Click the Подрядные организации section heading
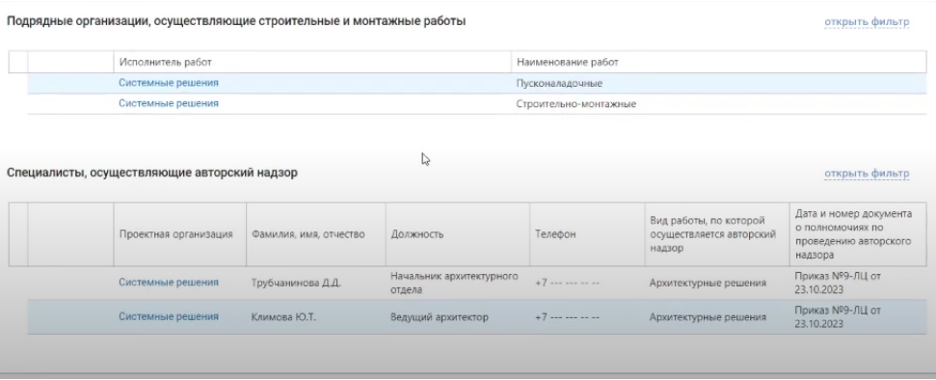The height and width of the screenshot is (380, 936). coord(236,21)
